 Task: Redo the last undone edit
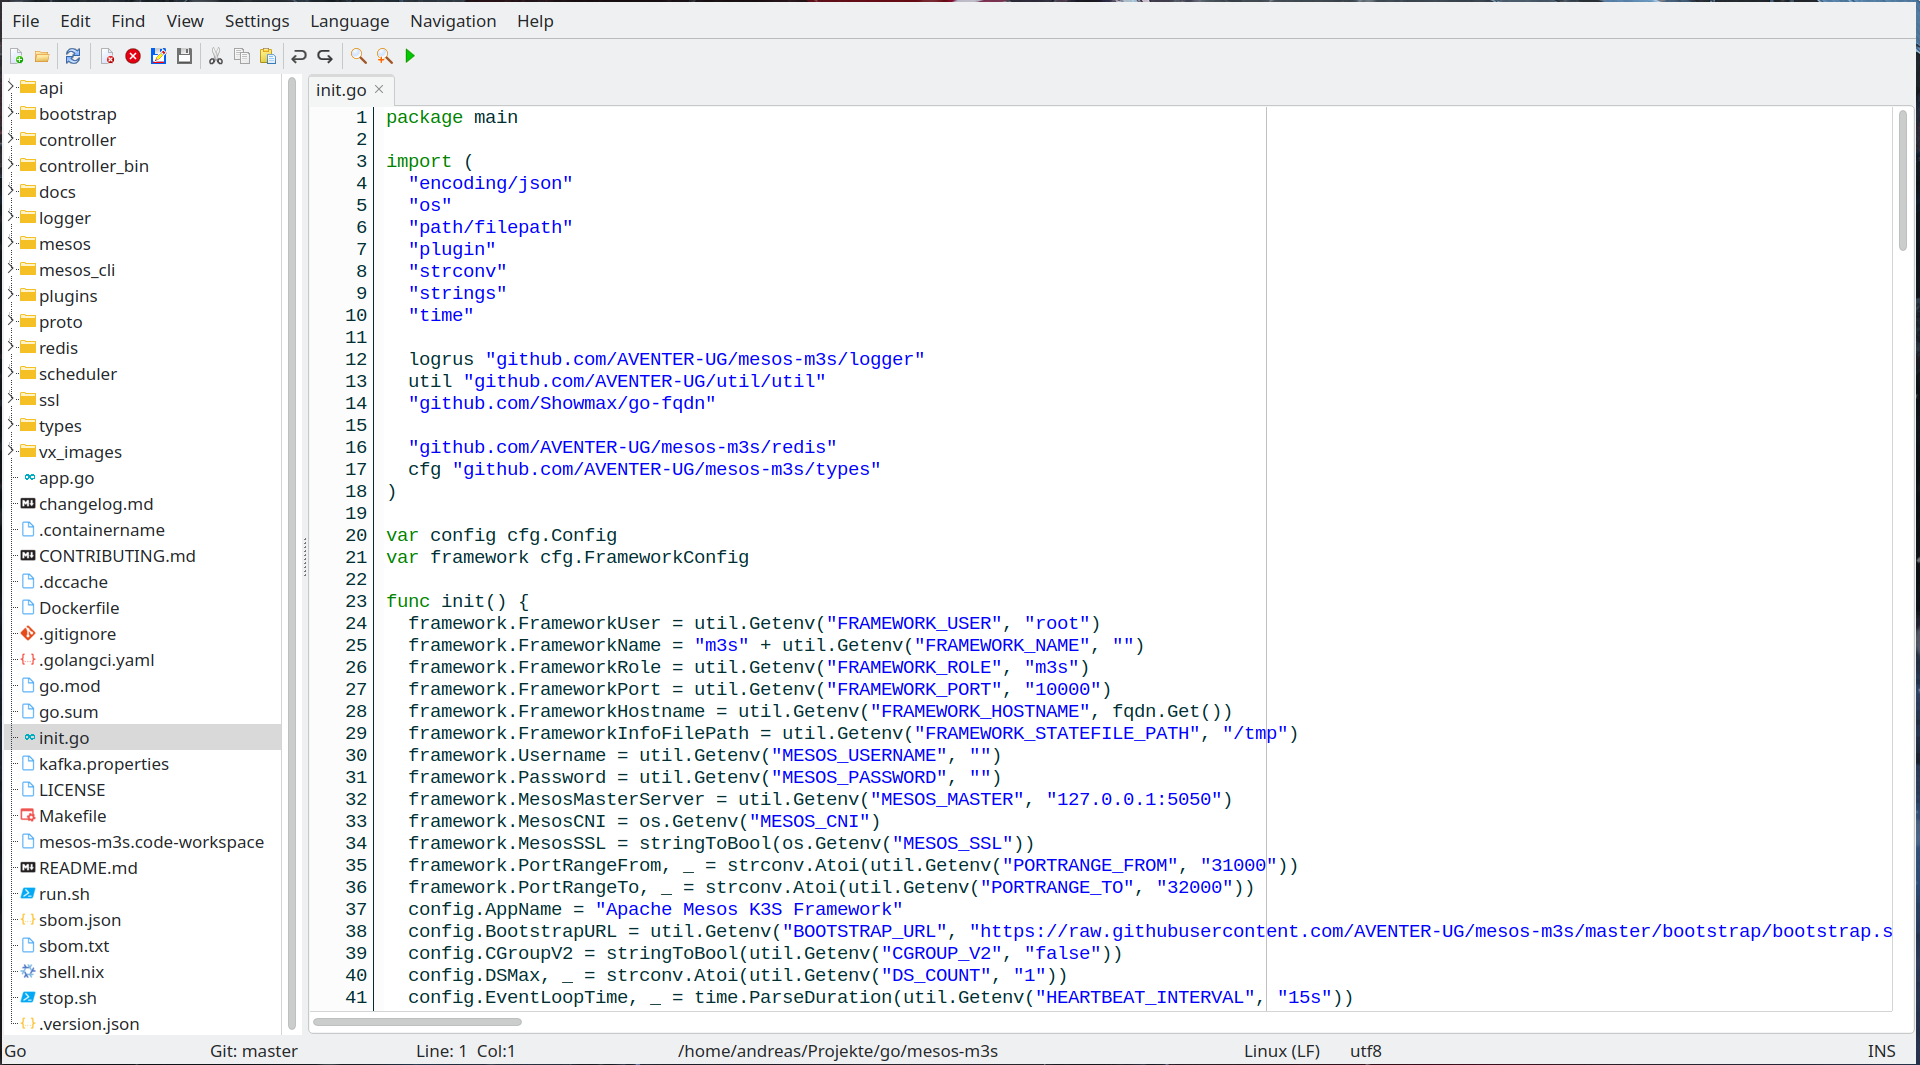click(325, 57)
